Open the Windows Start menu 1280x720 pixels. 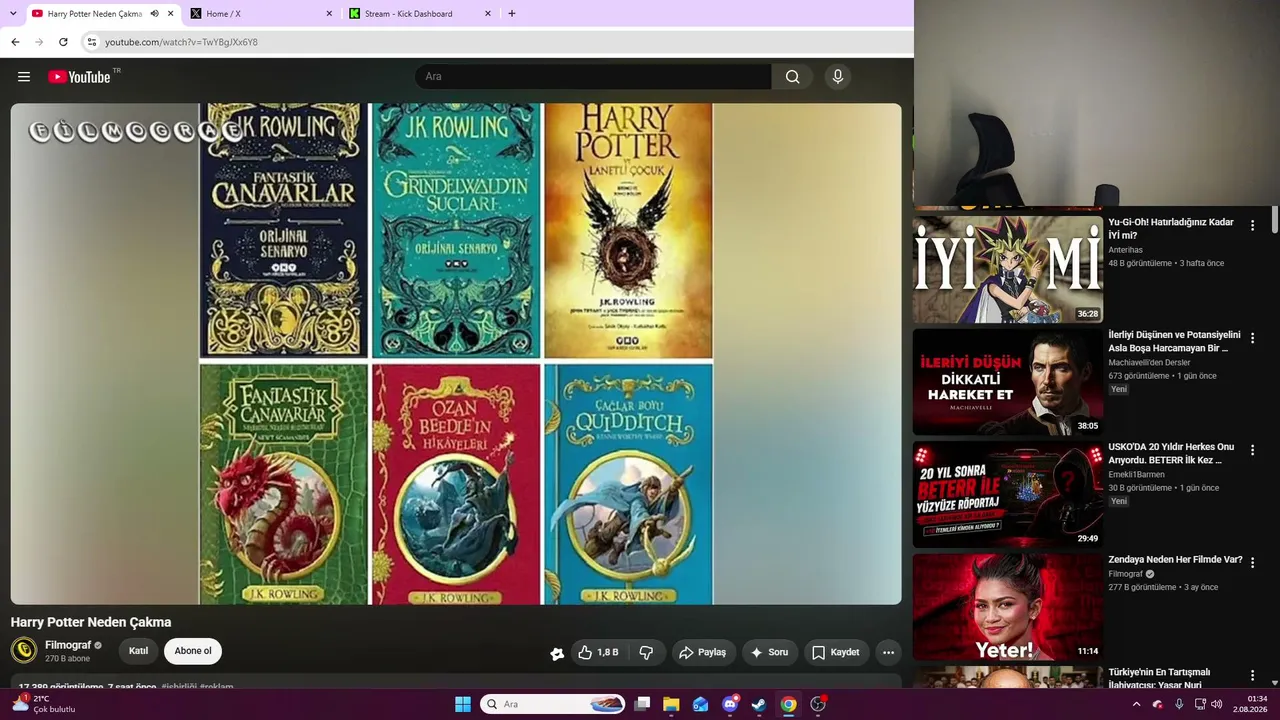point(463,704)
